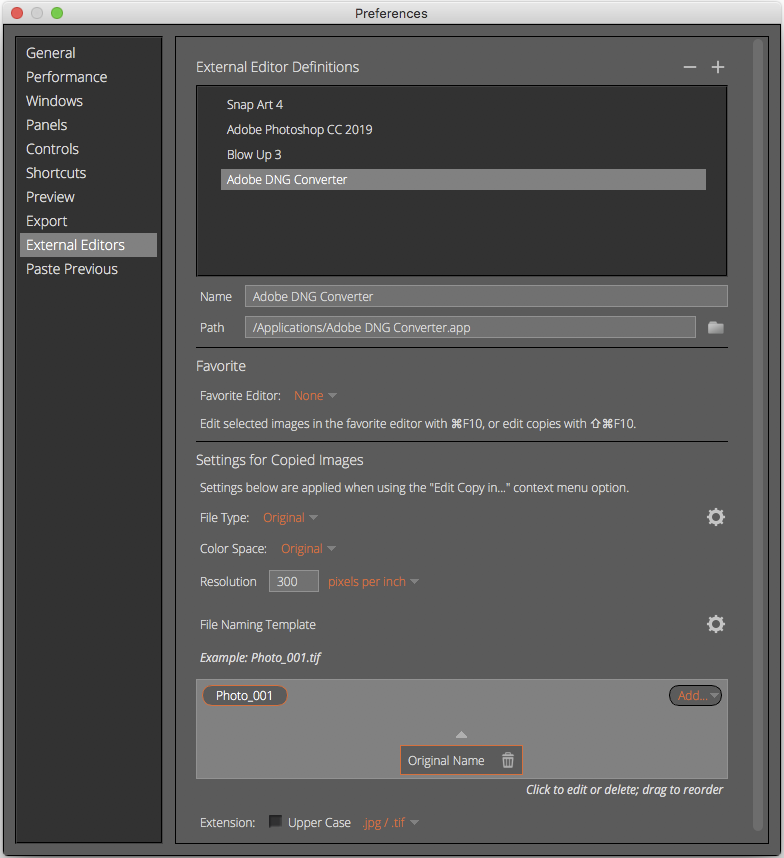Open the File Naming Template gear menu
784x858 pixels.
coord(716,624)
